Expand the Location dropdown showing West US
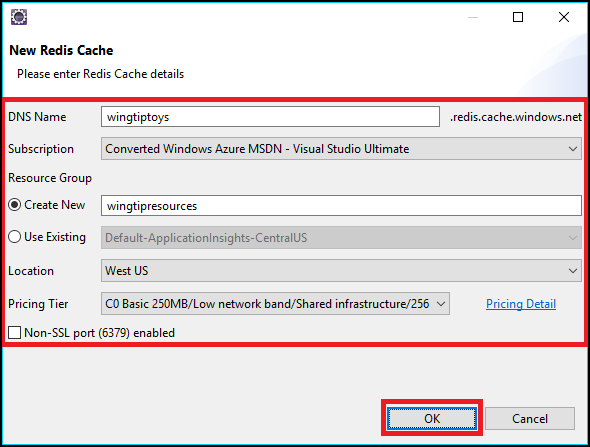 (x=341, y=271)
